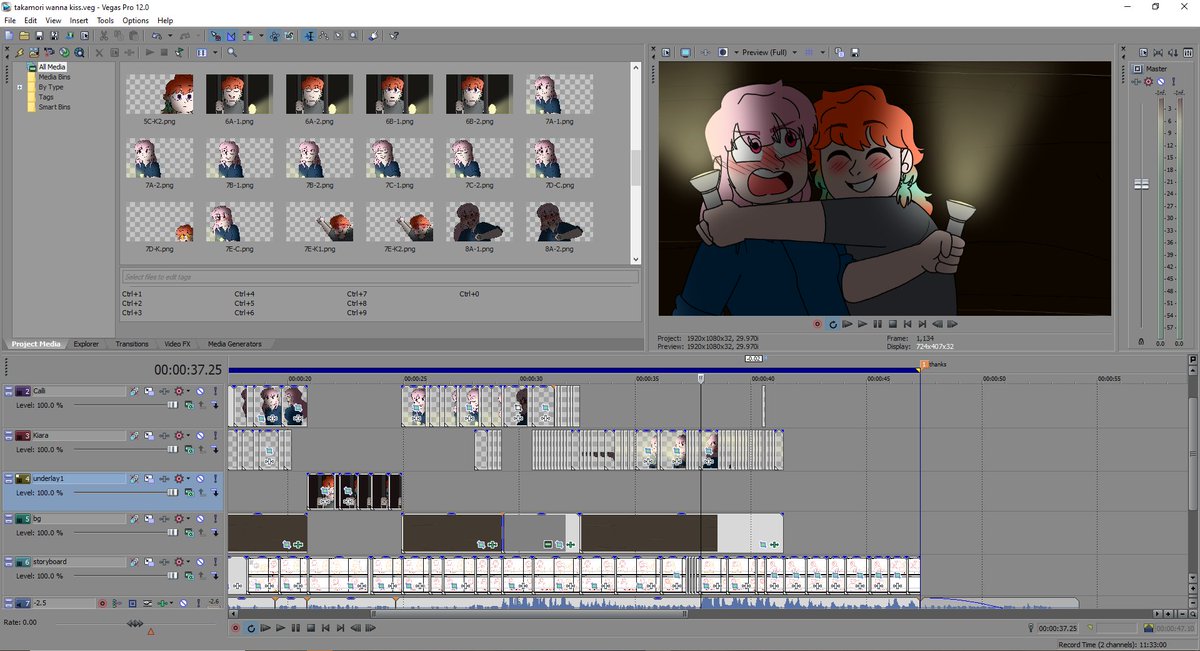Switch to the Media Generators tab
Screen dimensions: 1200x651
tap(235, 344)
